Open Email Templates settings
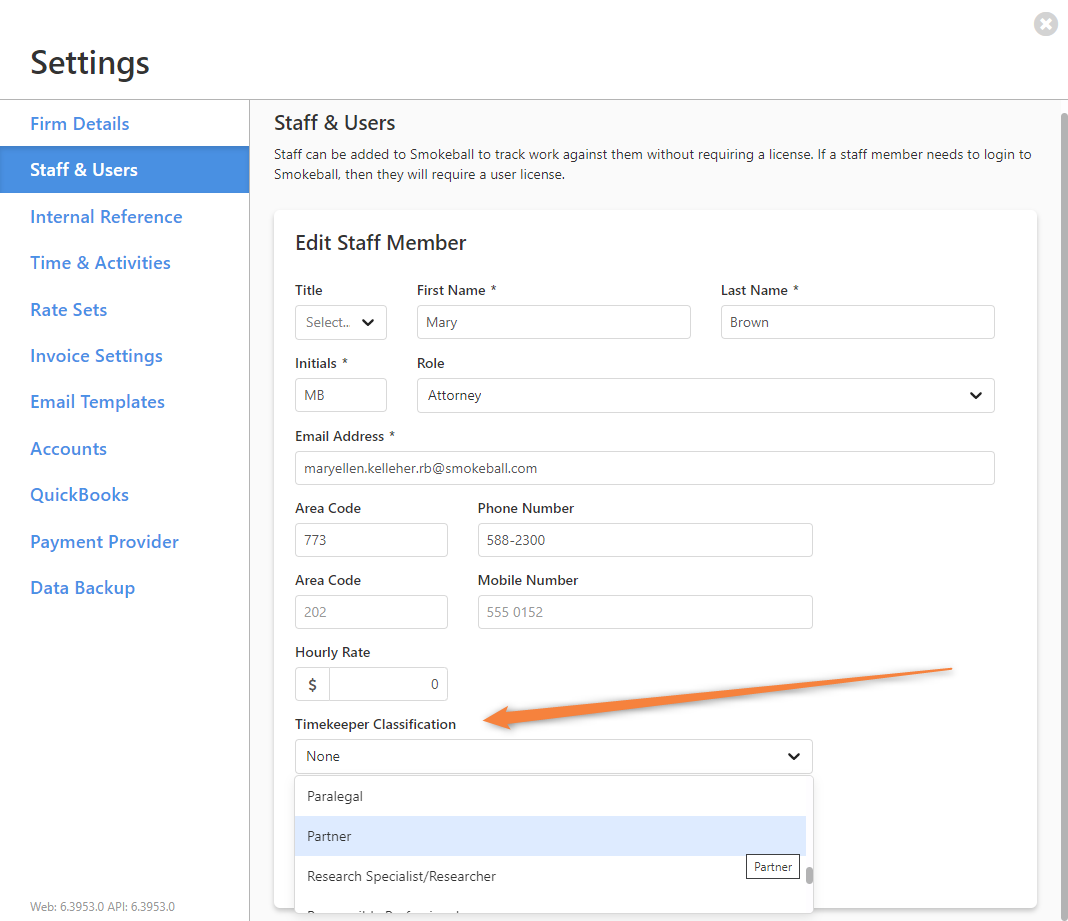 (x=97, y=401)
